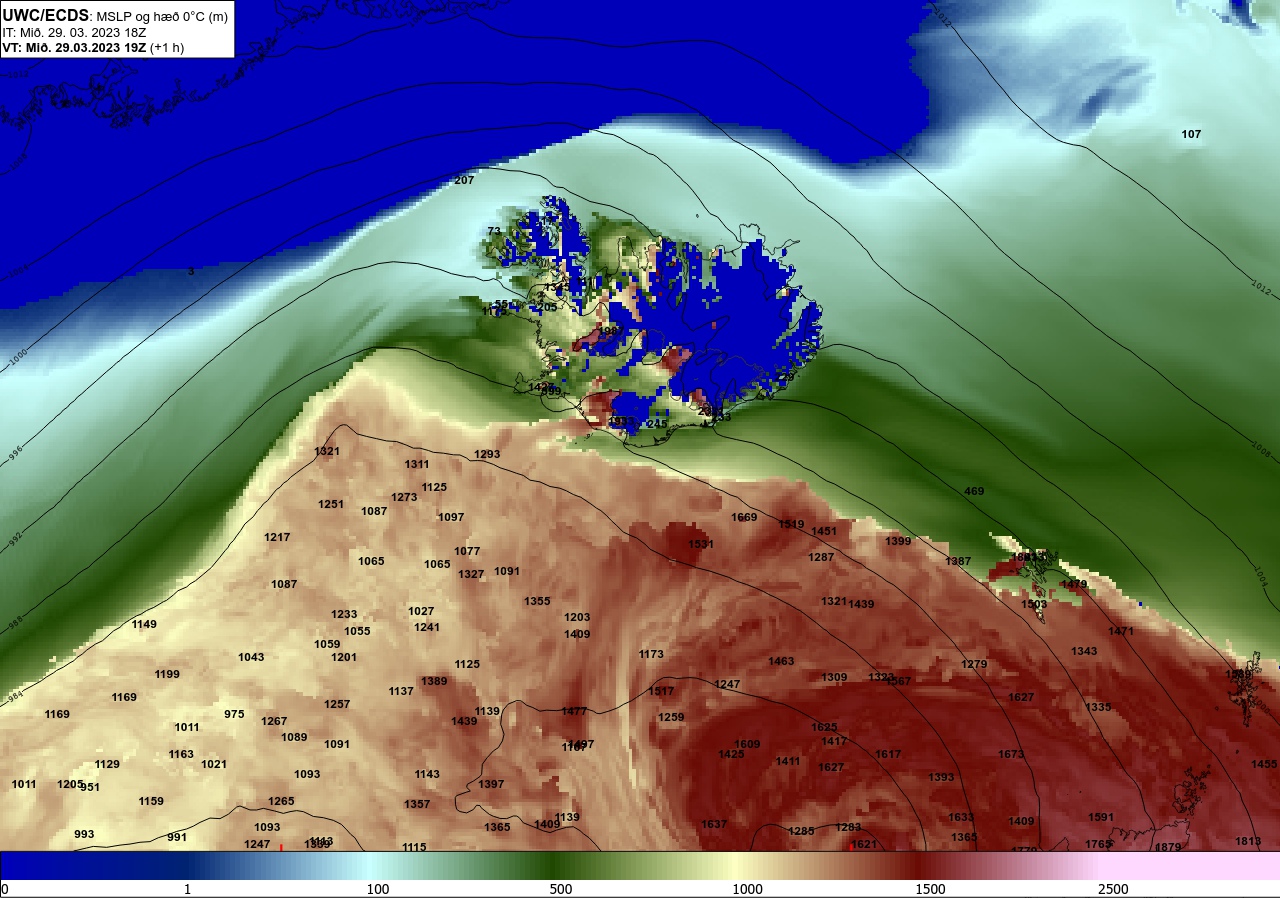Click the map value 1617
The image size is (1280, 898).
888,754
